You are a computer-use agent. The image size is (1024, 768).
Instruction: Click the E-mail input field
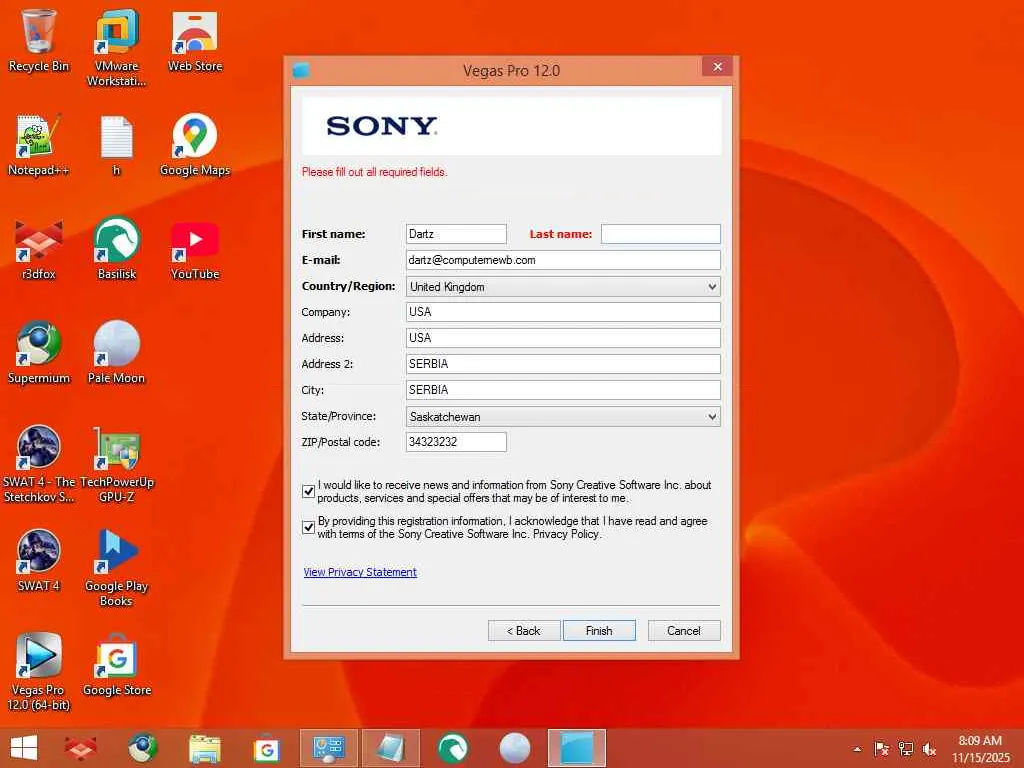point(563,260)
